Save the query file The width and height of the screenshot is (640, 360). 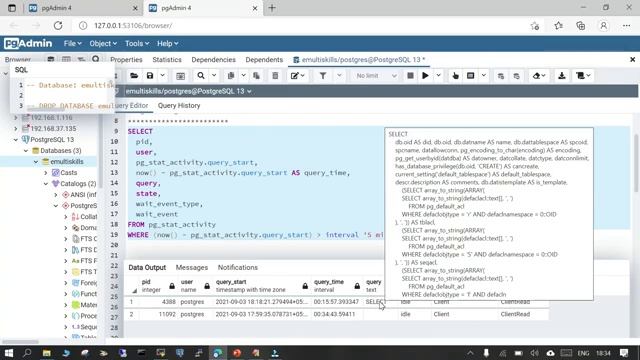point(150,76)
